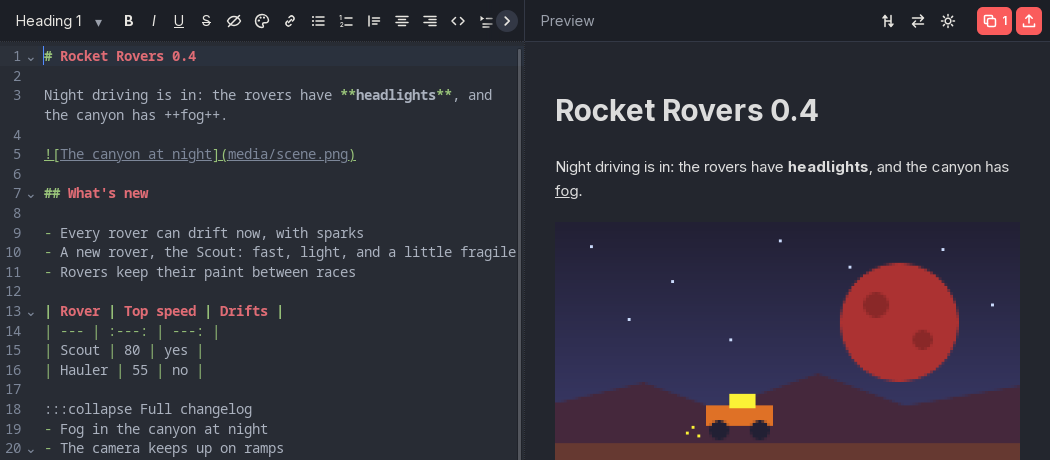Align text to the right
The width and height of the screenshot is (1050, 460).
[430, 21]
